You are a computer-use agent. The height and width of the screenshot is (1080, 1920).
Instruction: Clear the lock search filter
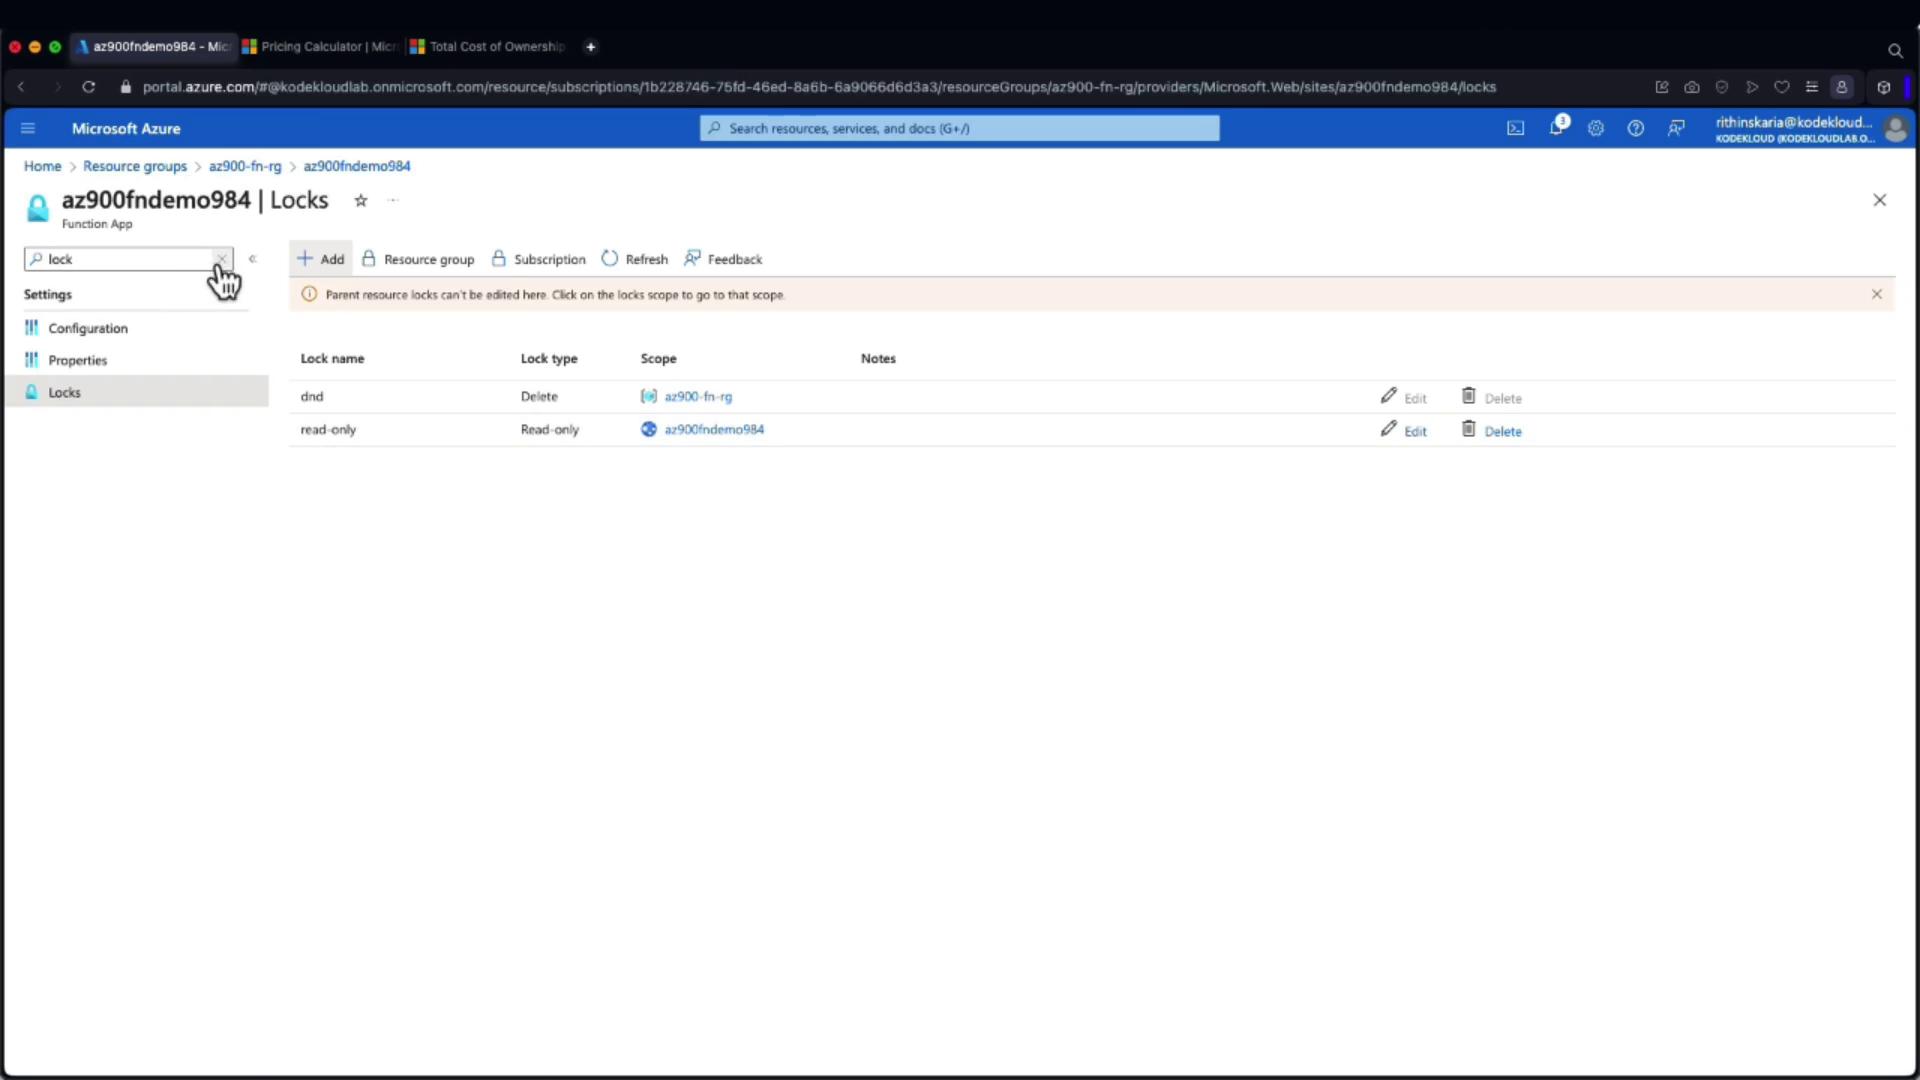click(221, 259)
